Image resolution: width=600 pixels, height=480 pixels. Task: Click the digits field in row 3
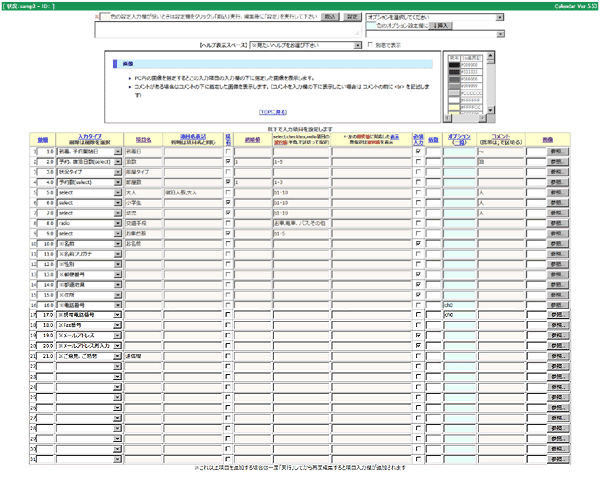(x=434, y=172)
